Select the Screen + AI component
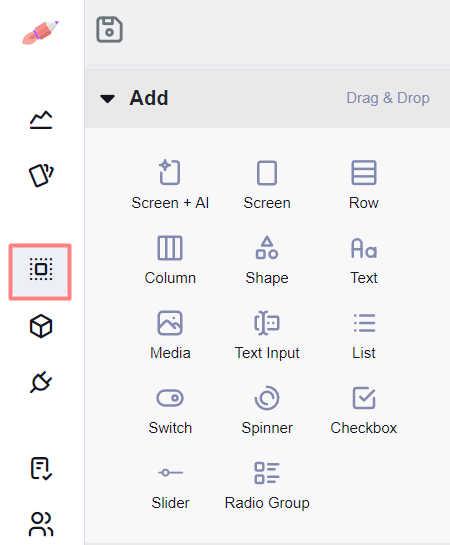Image resolution: width=450 pixels, height=545 pixels. pos(170,185)
